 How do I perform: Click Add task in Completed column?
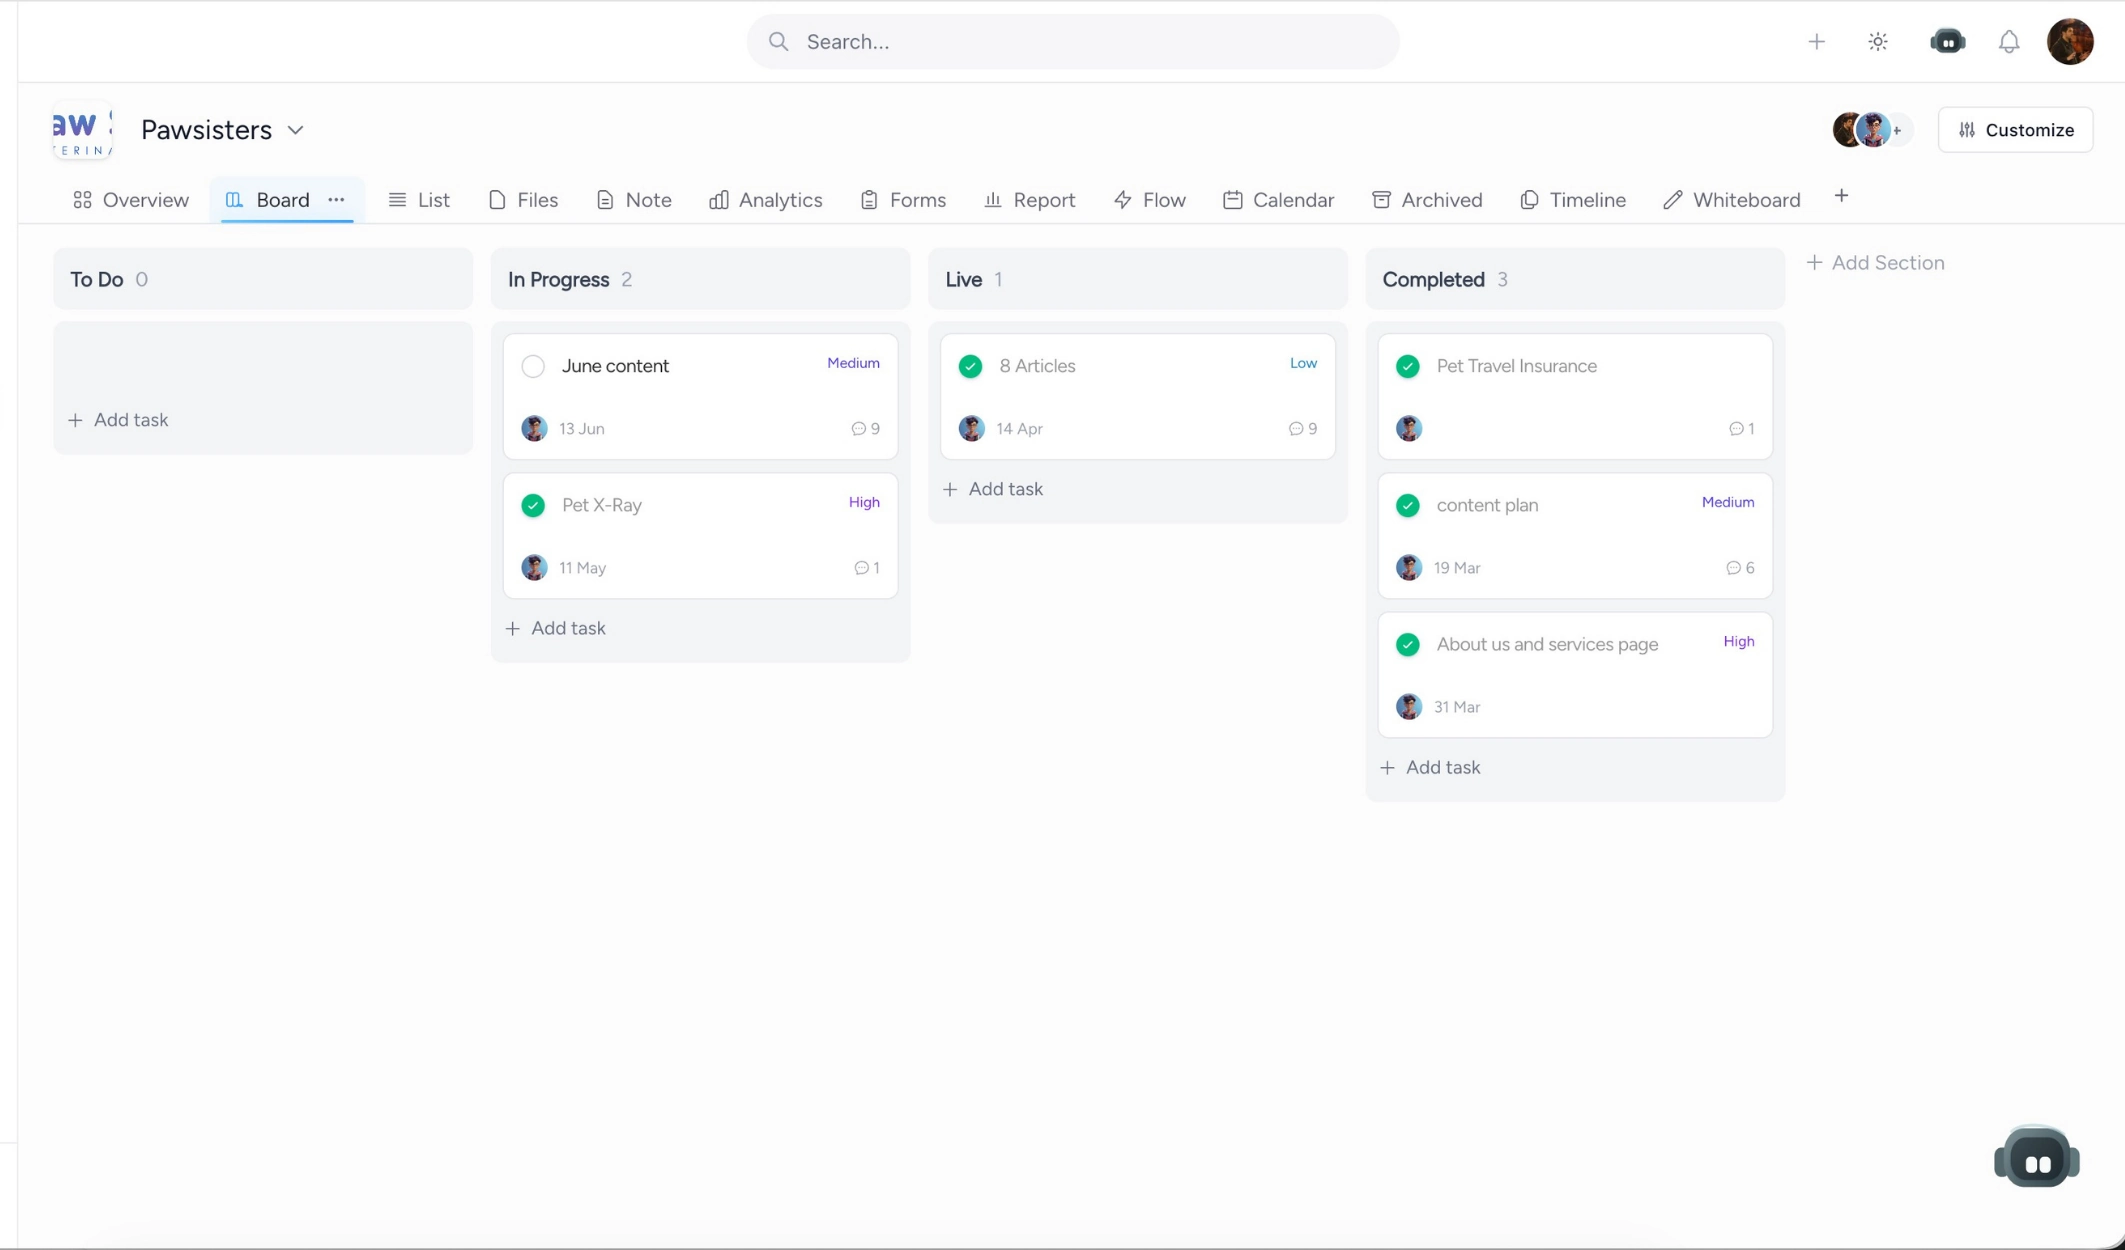pos(1430,767)
